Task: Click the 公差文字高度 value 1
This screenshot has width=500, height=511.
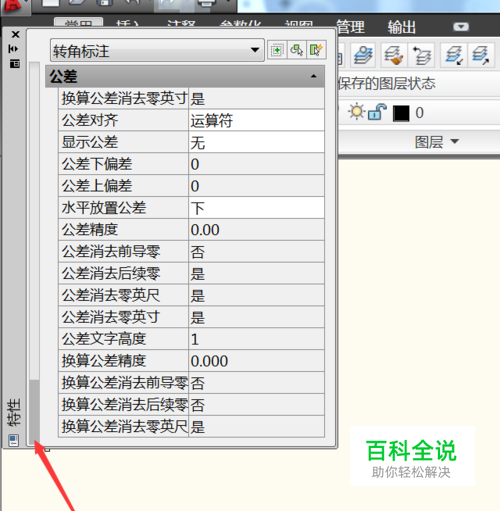Action: pyautogui.click(x=256, y=339)
